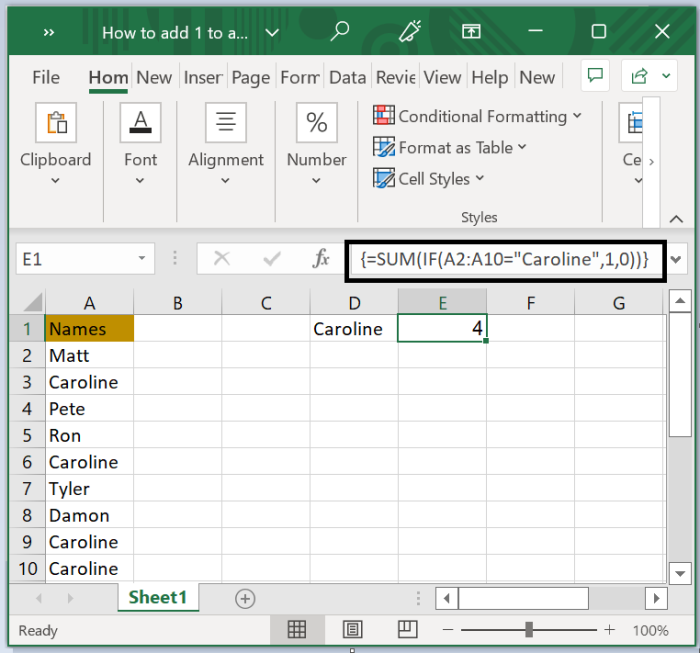
Task: Open the Cell Styles gallery
Action: coord(429,179)
